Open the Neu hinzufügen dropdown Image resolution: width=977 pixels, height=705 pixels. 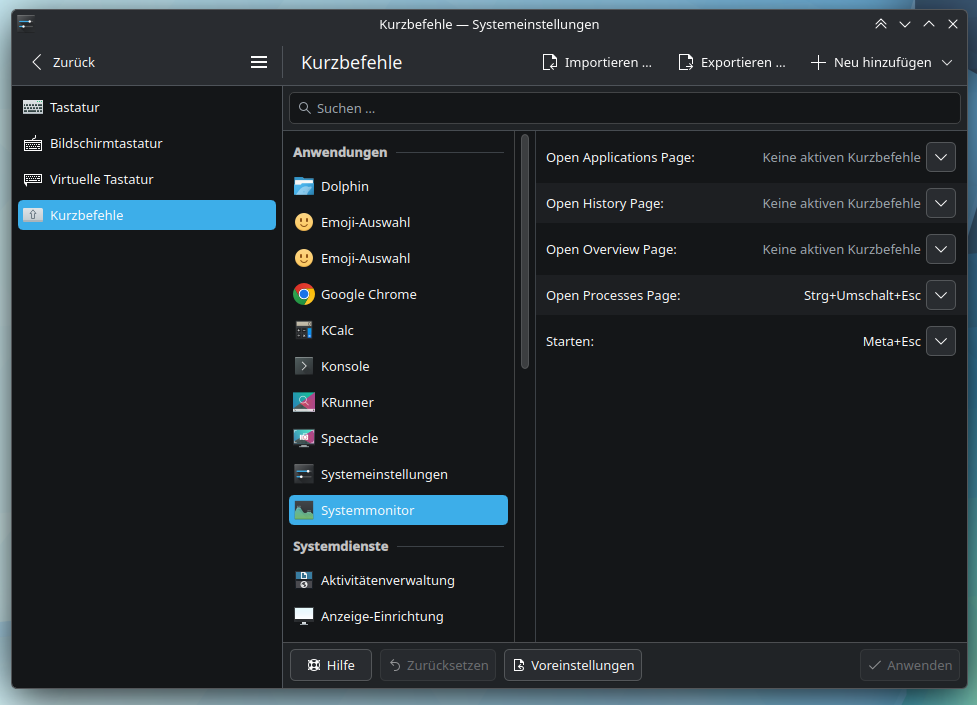tap(881, 62)
